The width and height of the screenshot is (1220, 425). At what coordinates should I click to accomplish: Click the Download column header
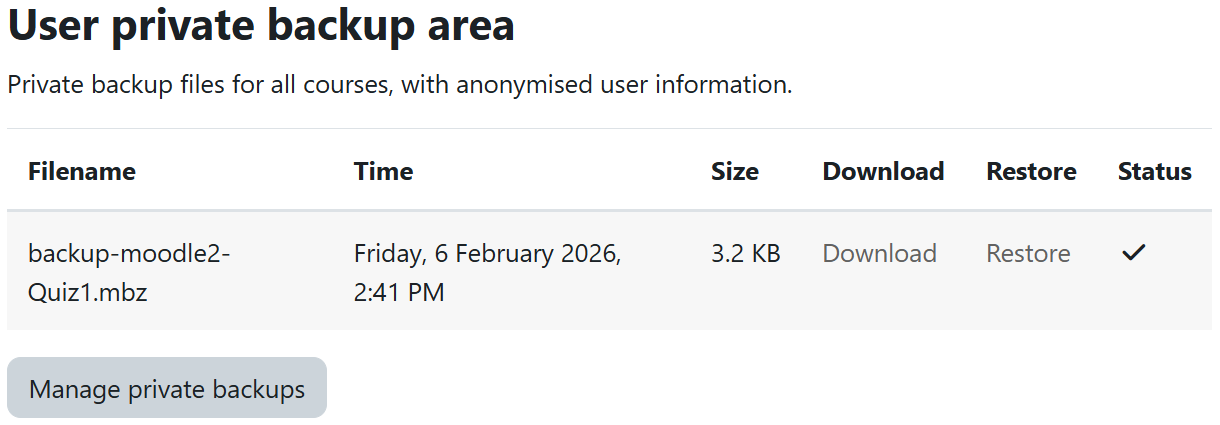point(883,172)
